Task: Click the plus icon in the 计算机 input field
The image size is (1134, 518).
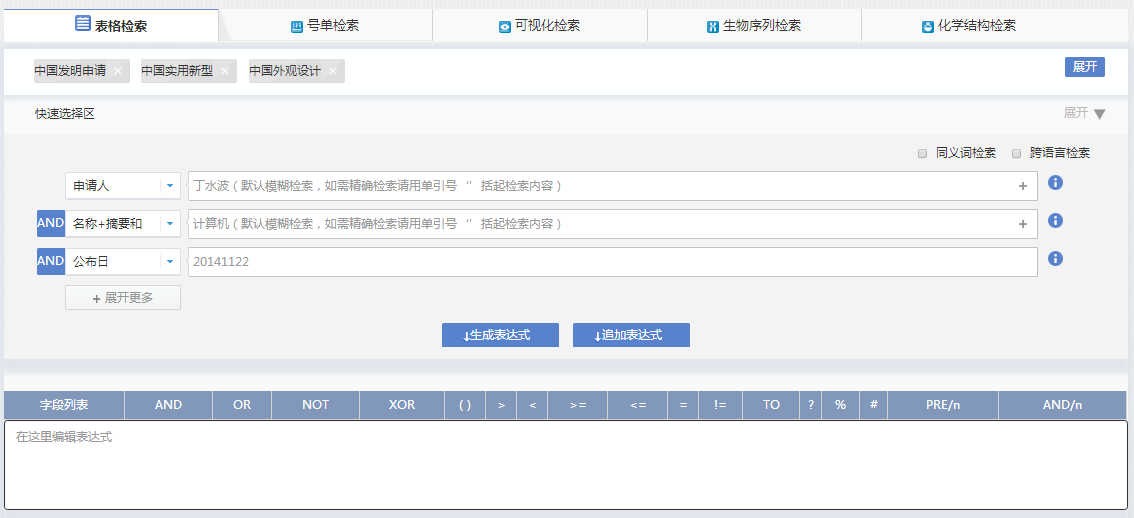Action: 1022,224
